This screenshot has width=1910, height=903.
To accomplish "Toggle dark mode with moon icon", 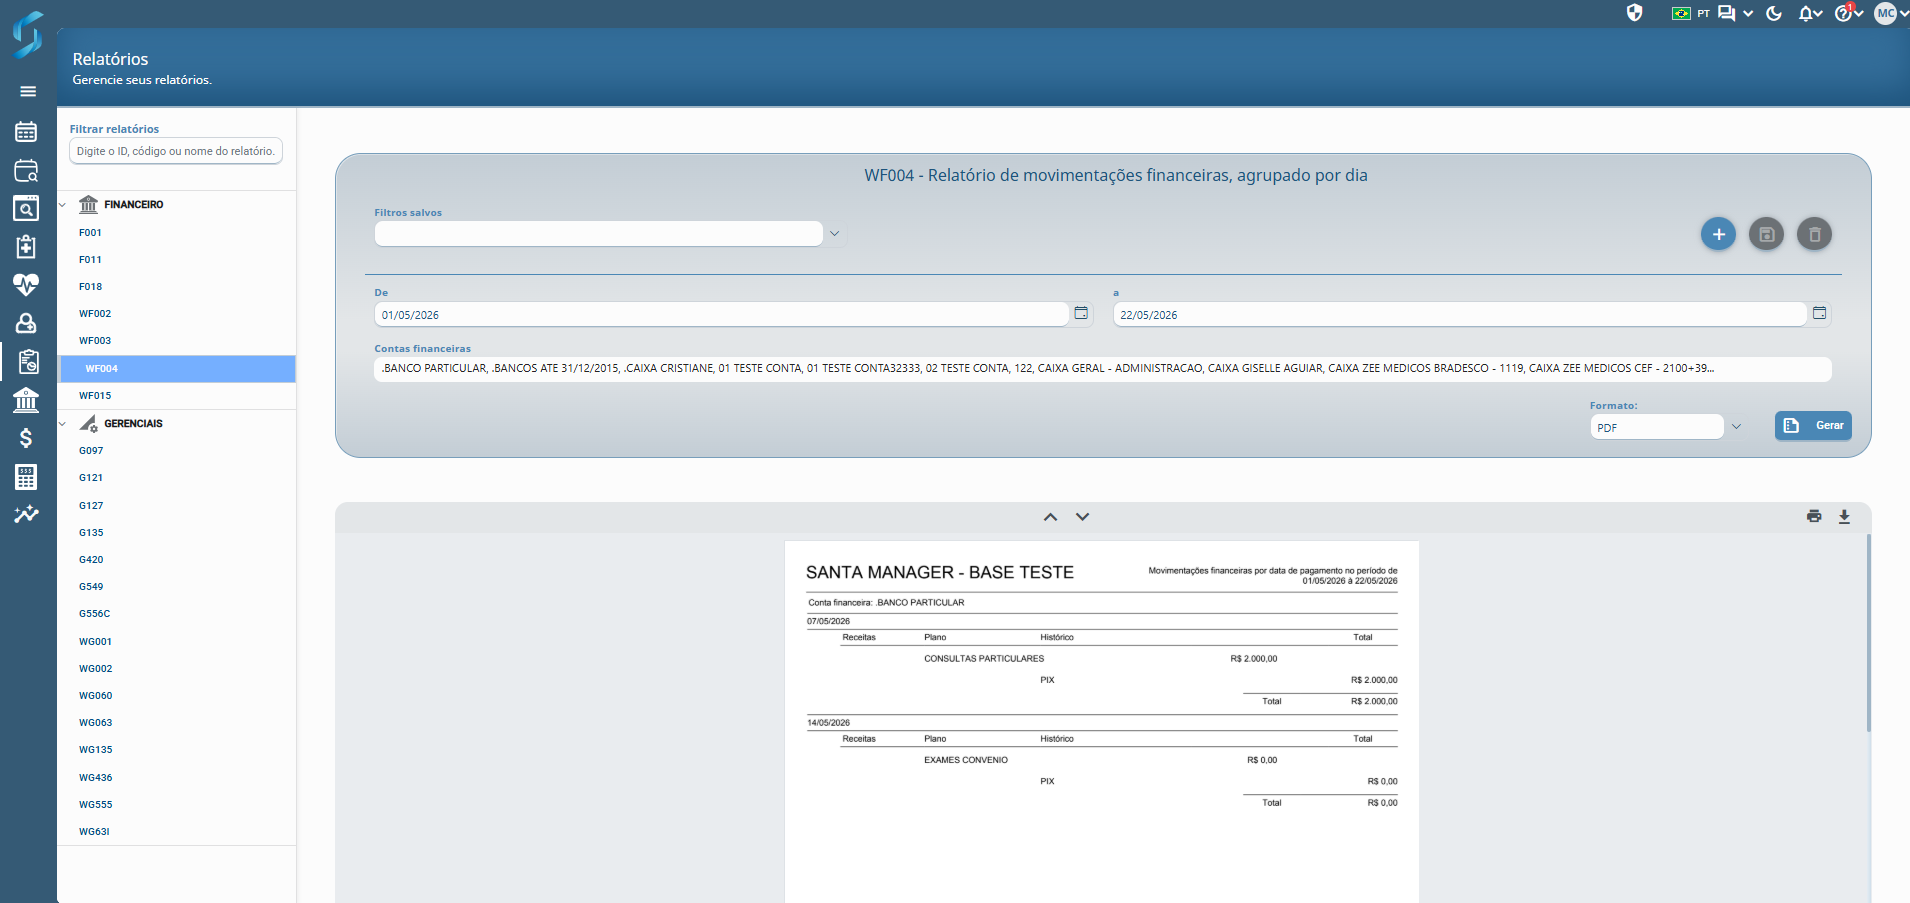I will click(1775, 13).
